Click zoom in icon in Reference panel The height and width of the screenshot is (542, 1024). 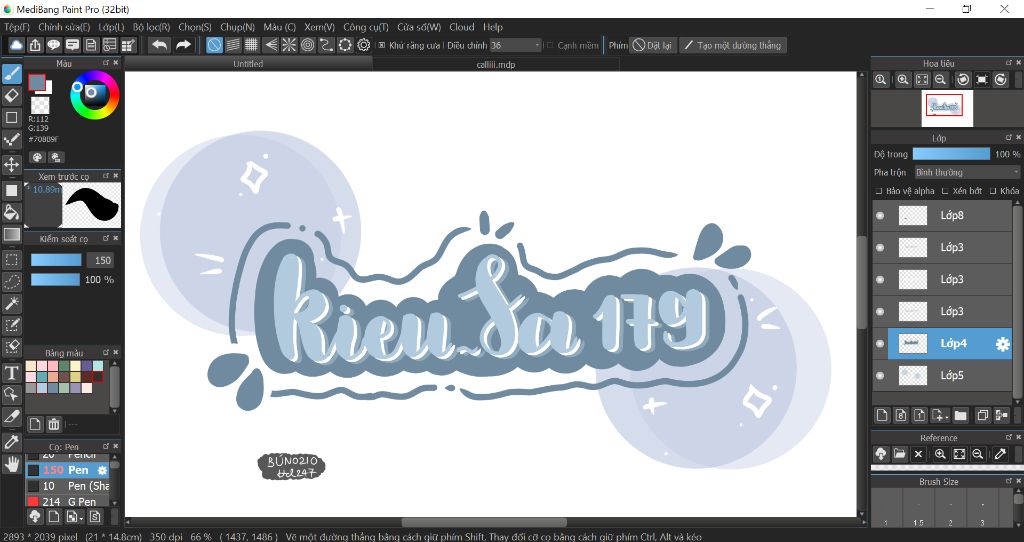click(940, 454)
